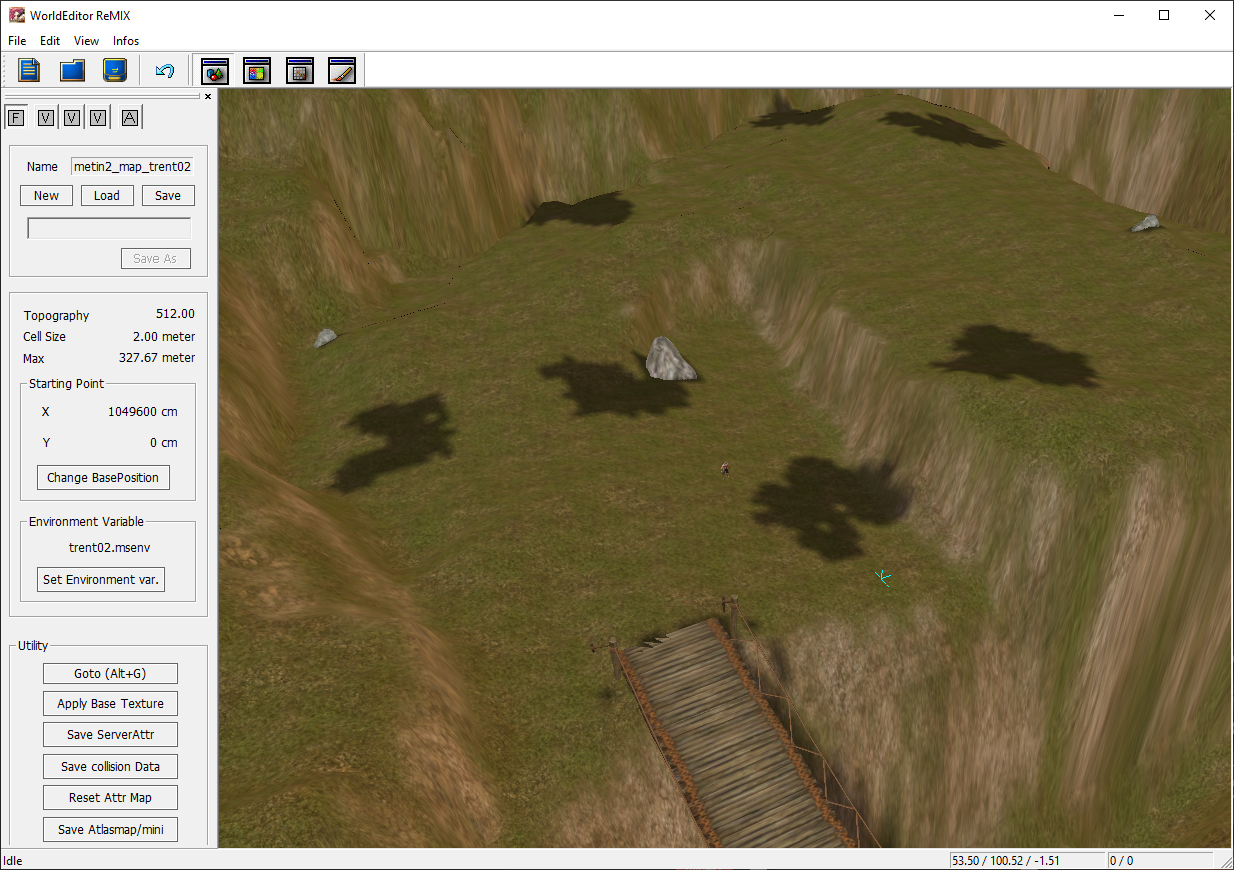
Task: Toggle the grid attribute window icon
Action: point(300,70)
